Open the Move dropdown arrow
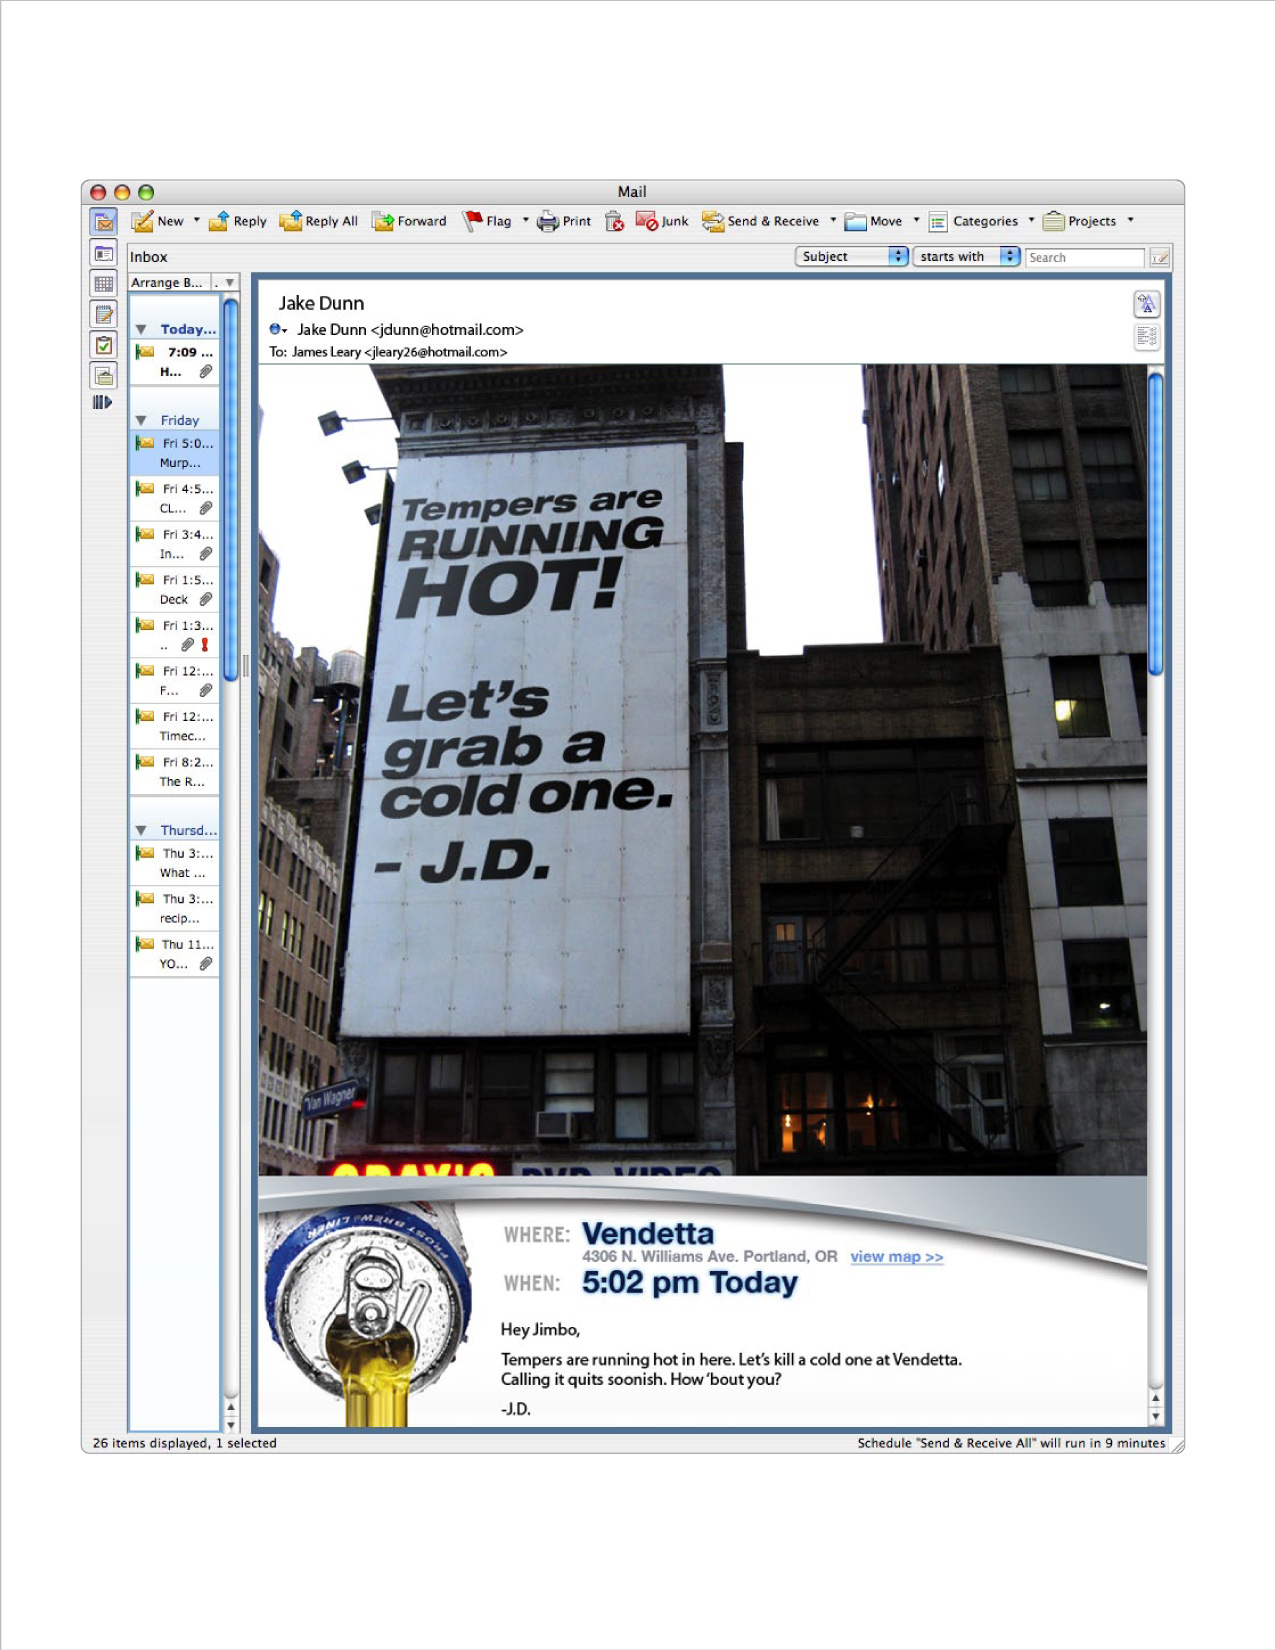The image size is (1275, 1650). 916,220
